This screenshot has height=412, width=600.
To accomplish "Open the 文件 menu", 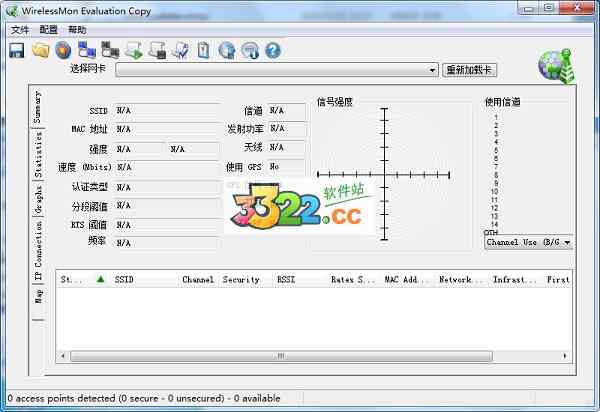I will (x=20, y=30).
